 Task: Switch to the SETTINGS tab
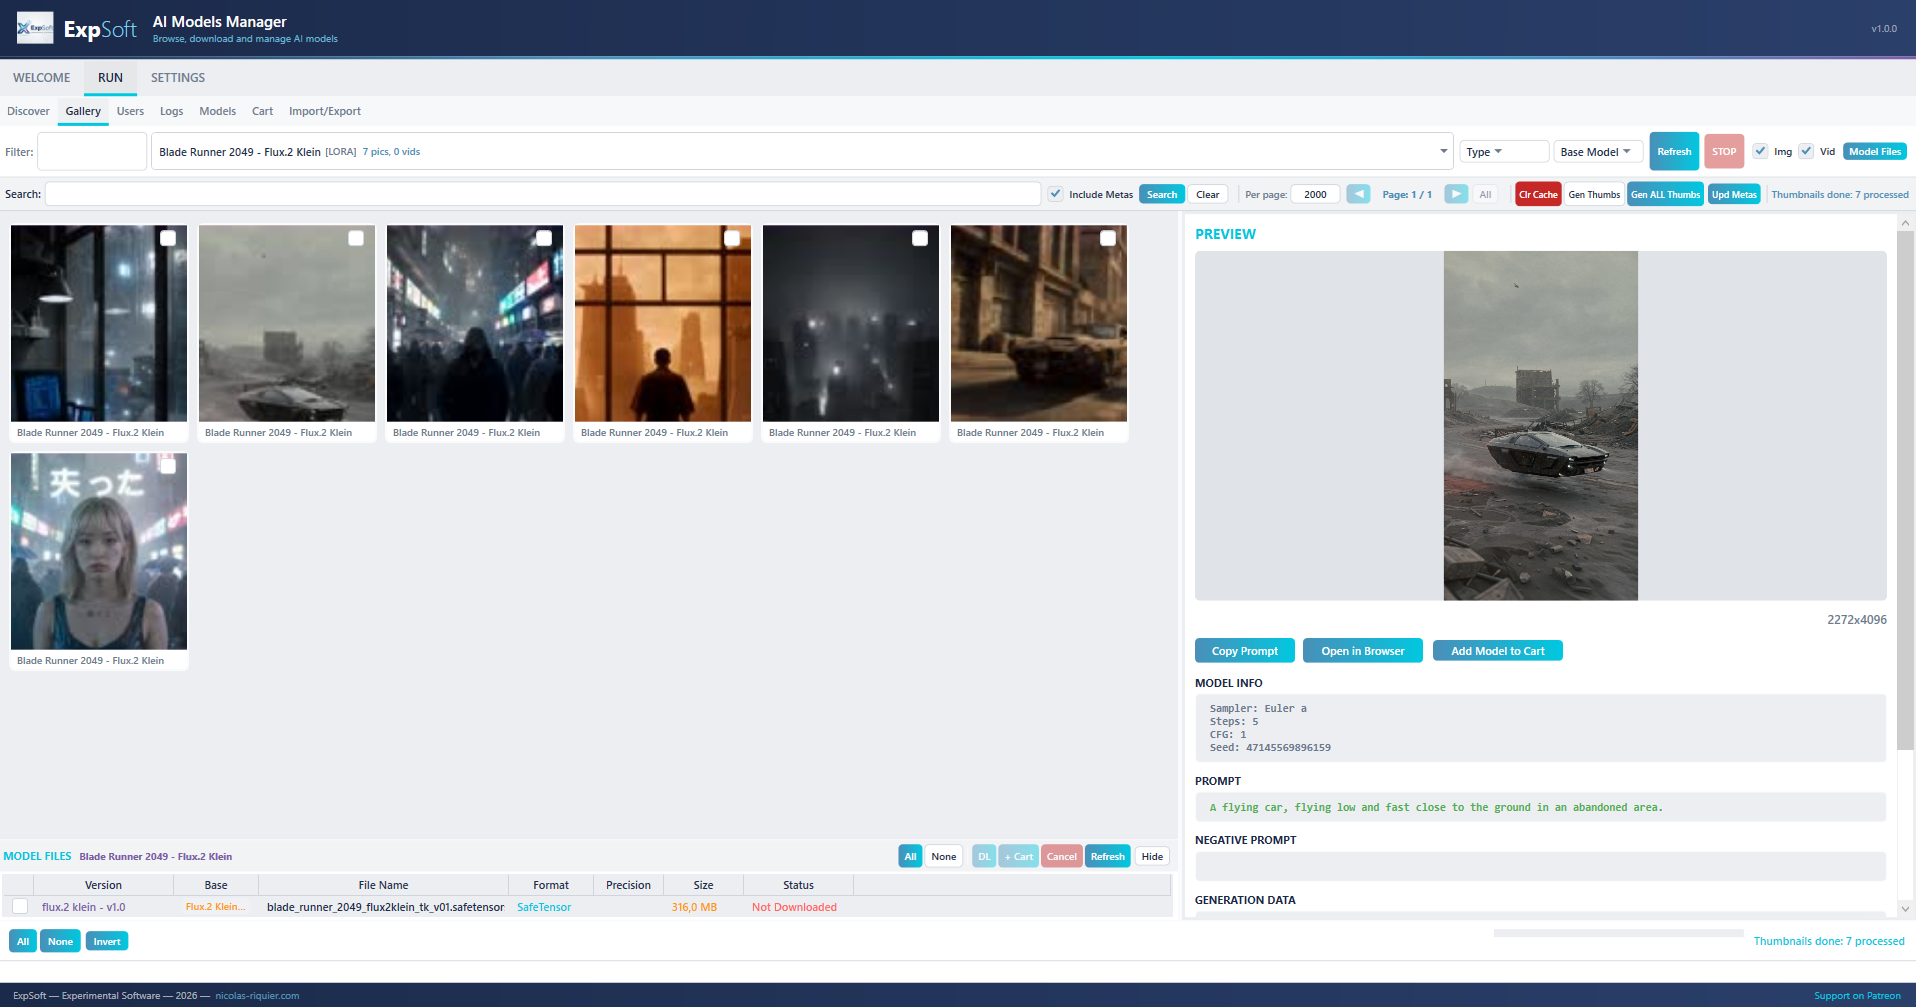coord(178,78)
